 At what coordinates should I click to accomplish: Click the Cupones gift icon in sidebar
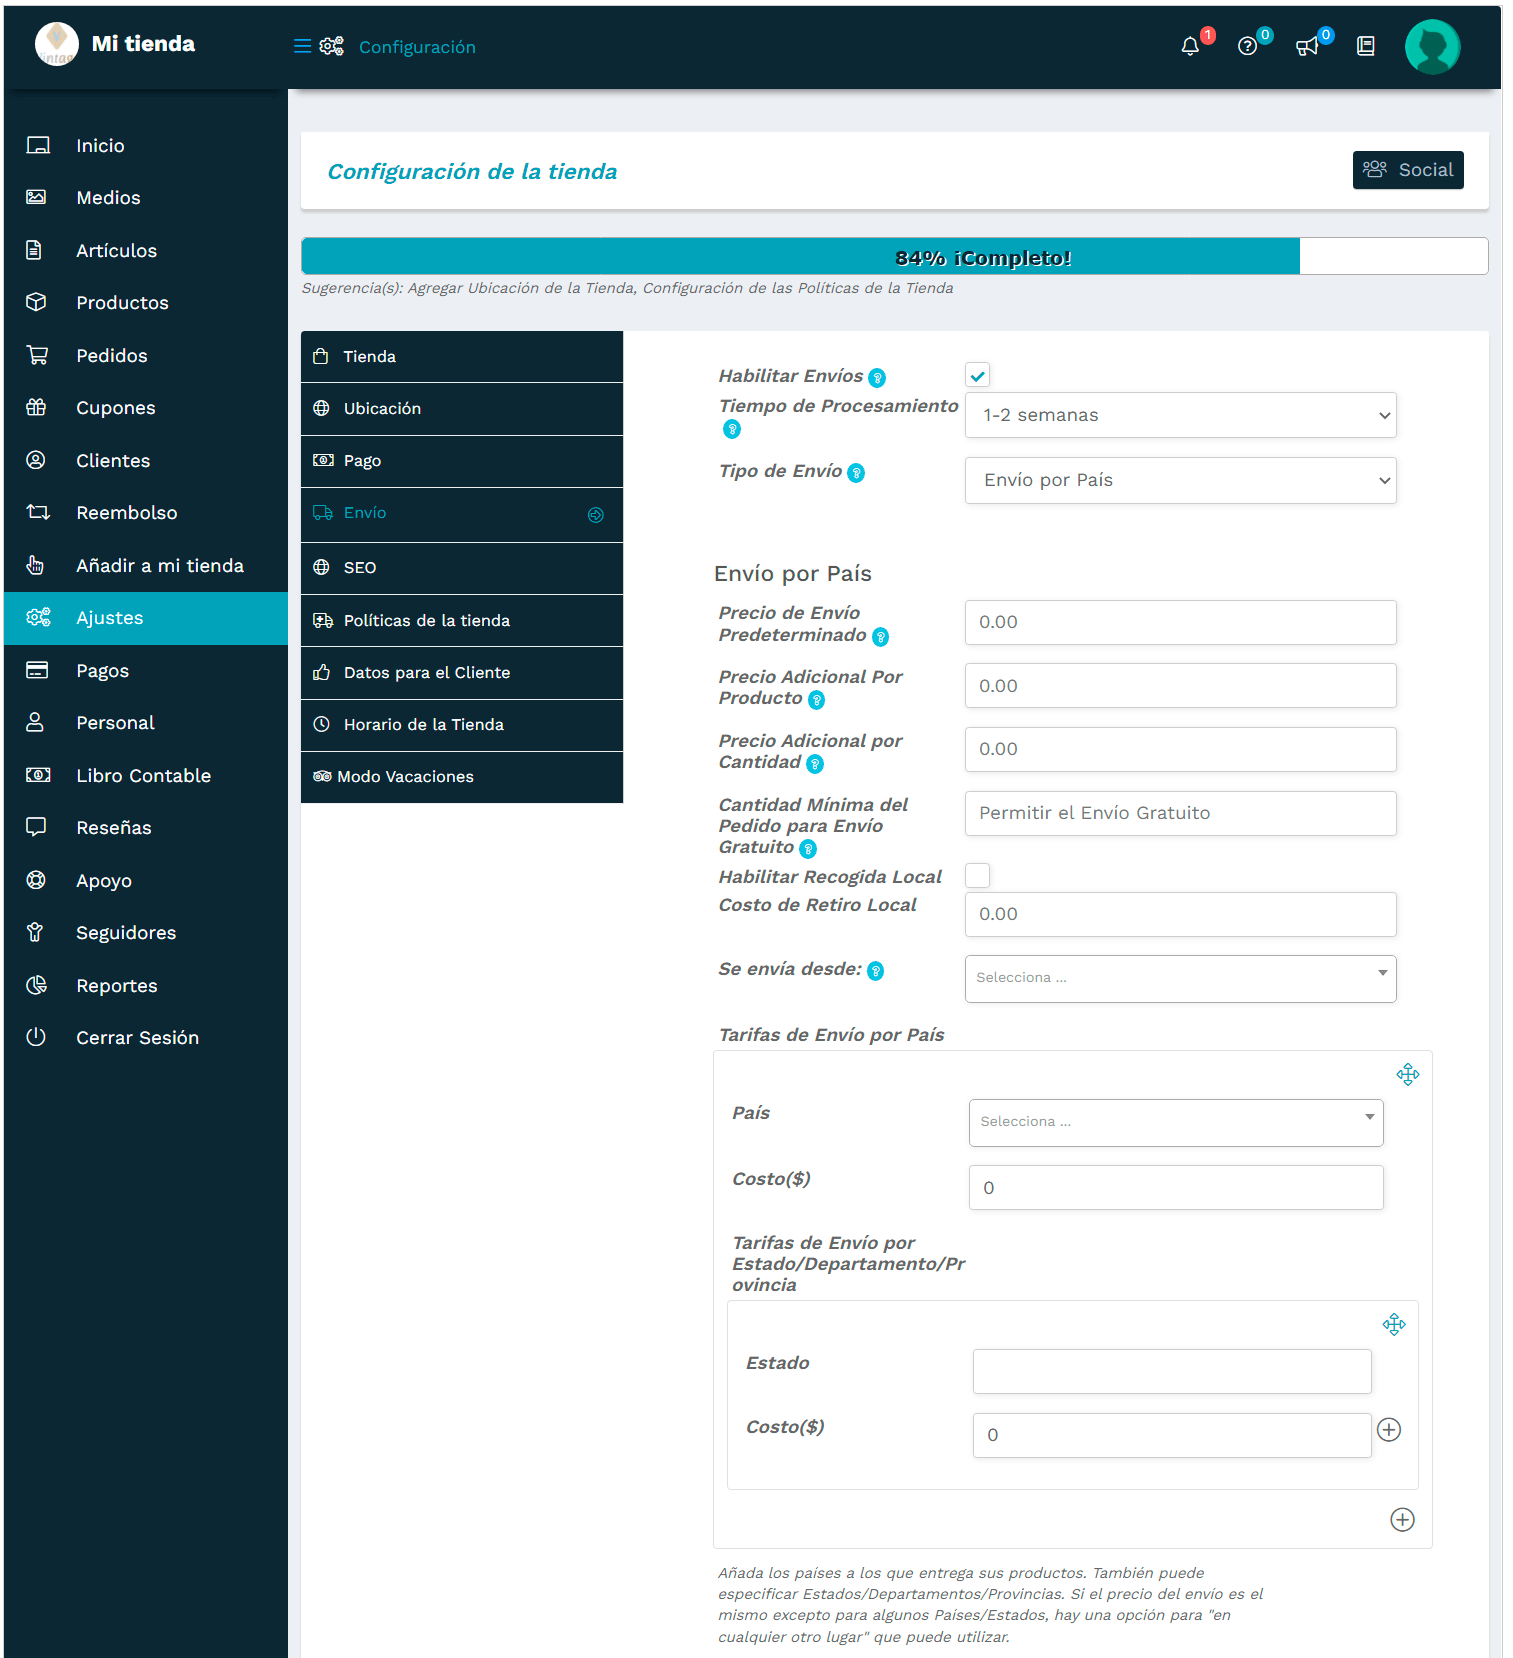(x=36, y=407)
